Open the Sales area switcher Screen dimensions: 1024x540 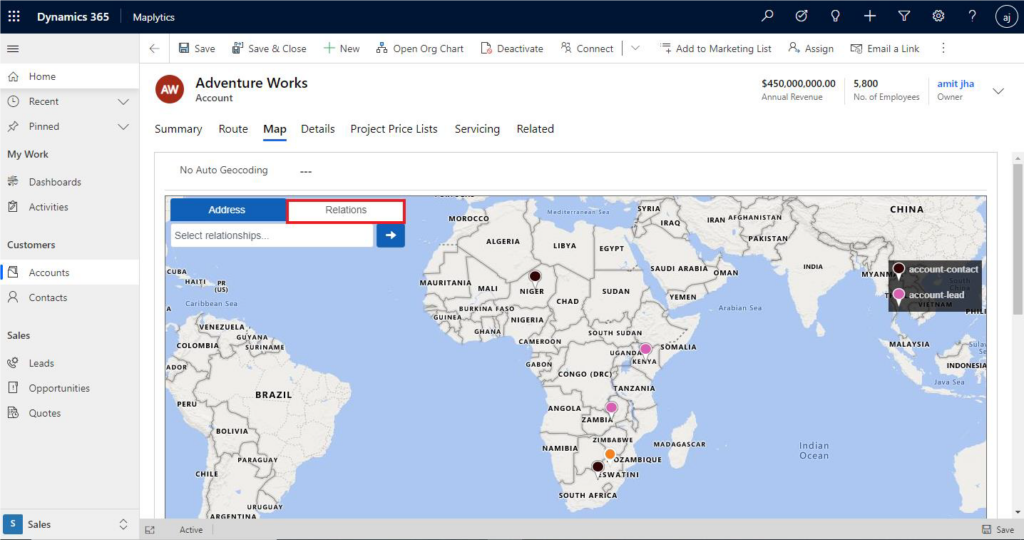tap(69, 524)
